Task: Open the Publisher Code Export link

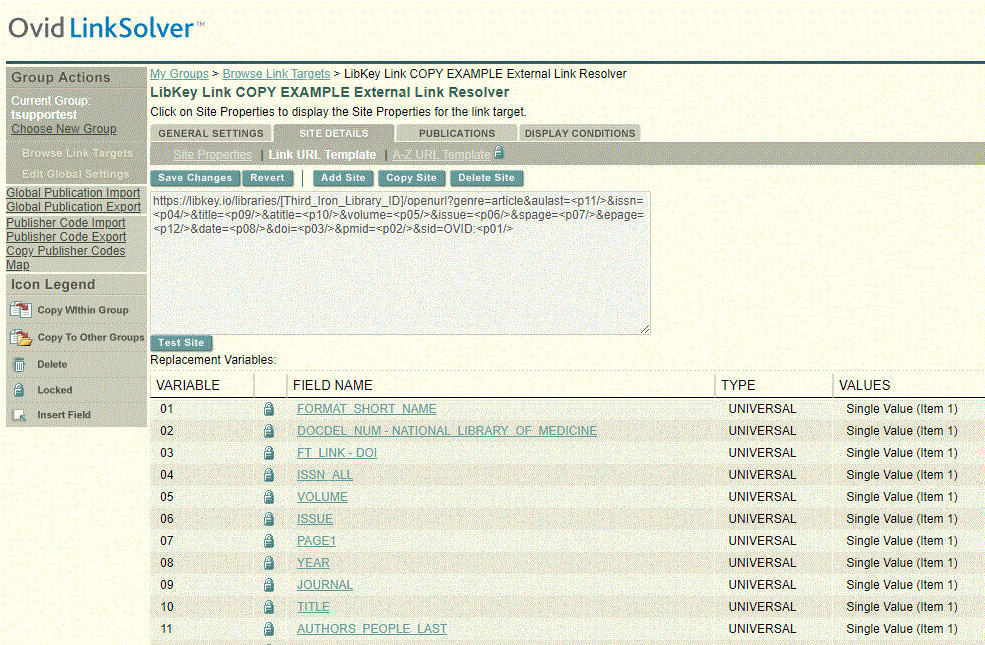Action: click(66, 237)
